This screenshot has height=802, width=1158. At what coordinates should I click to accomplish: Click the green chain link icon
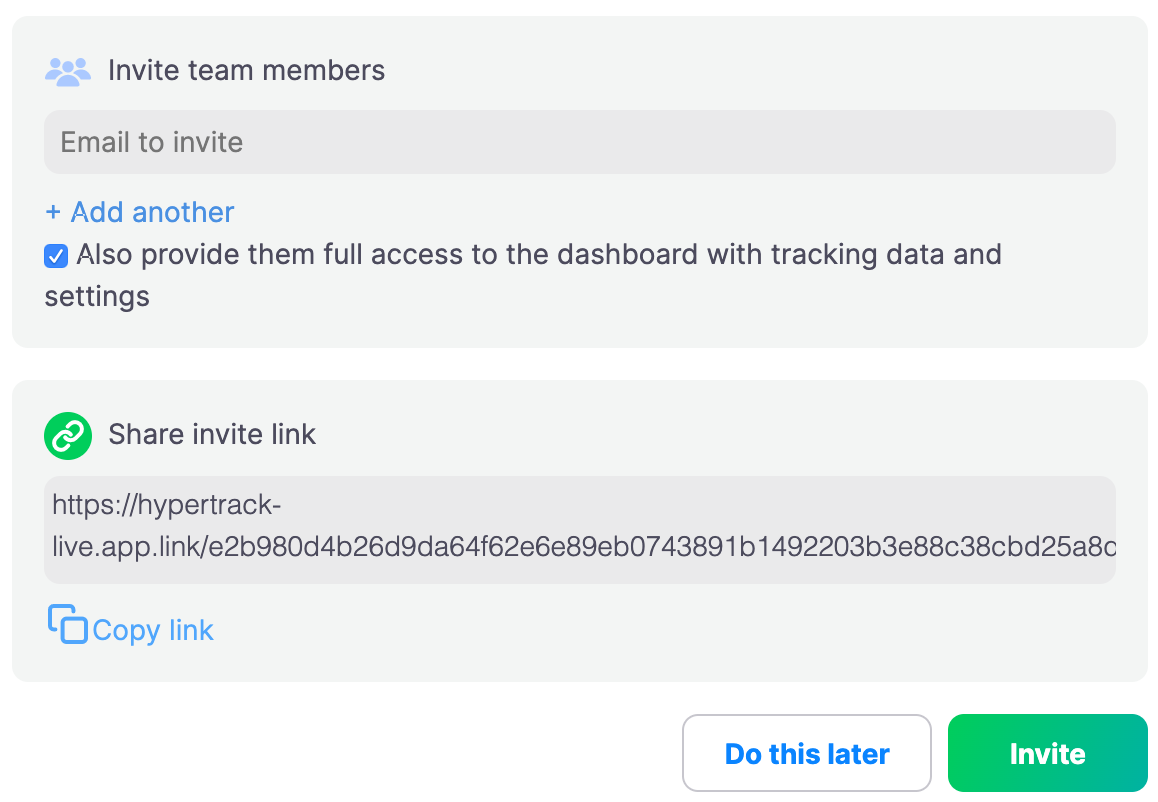coord(68,435)
